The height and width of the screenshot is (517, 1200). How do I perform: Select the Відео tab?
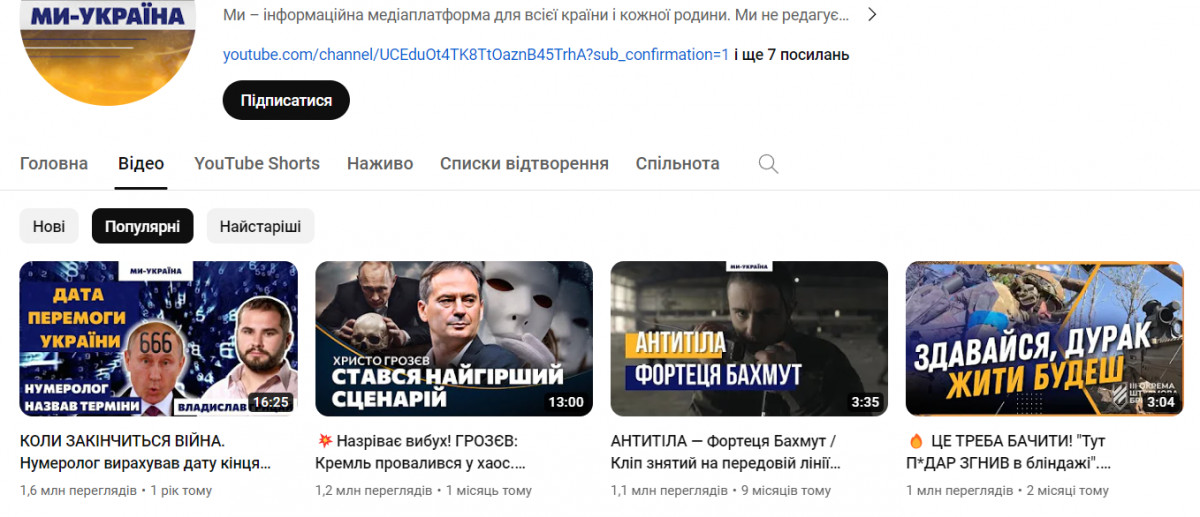(141, 164)
